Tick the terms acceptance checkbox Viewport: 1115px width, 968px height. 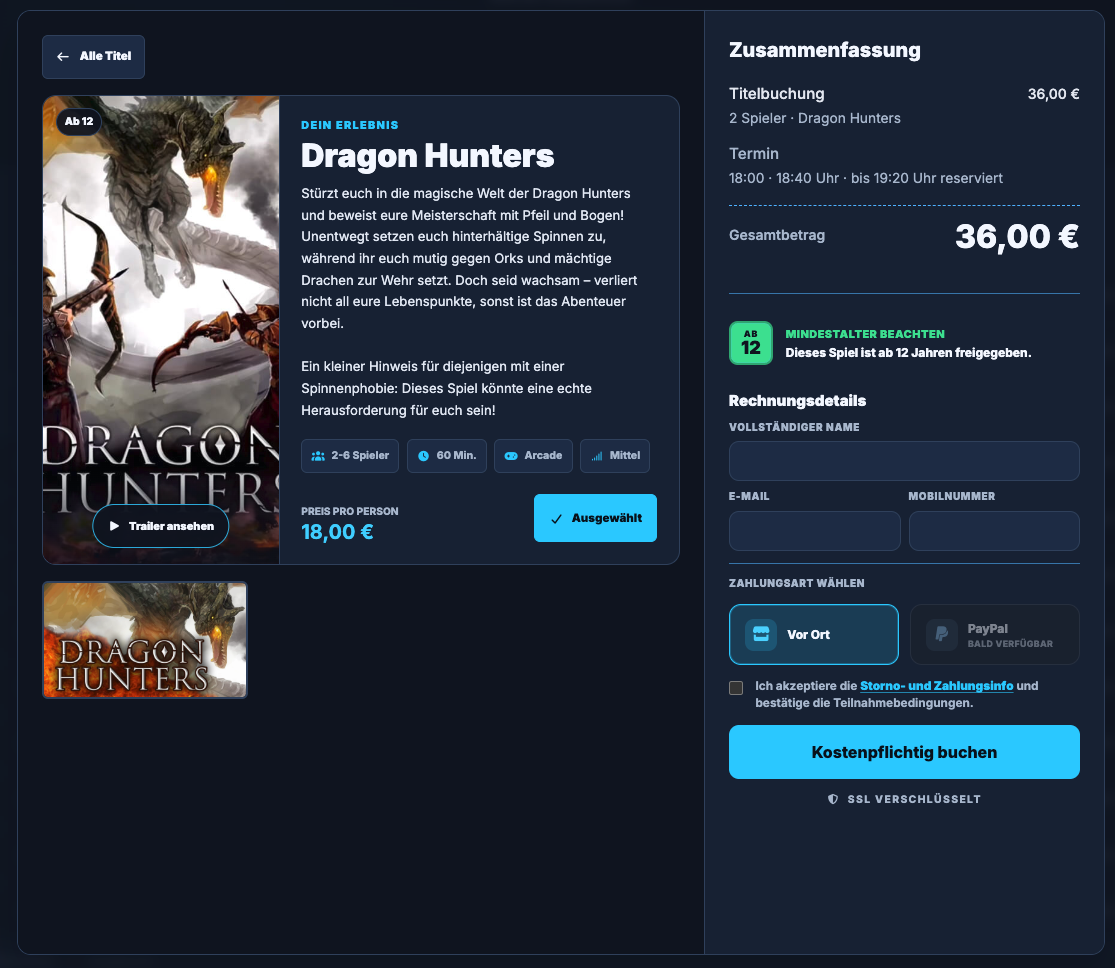click(x=736, y=688)
